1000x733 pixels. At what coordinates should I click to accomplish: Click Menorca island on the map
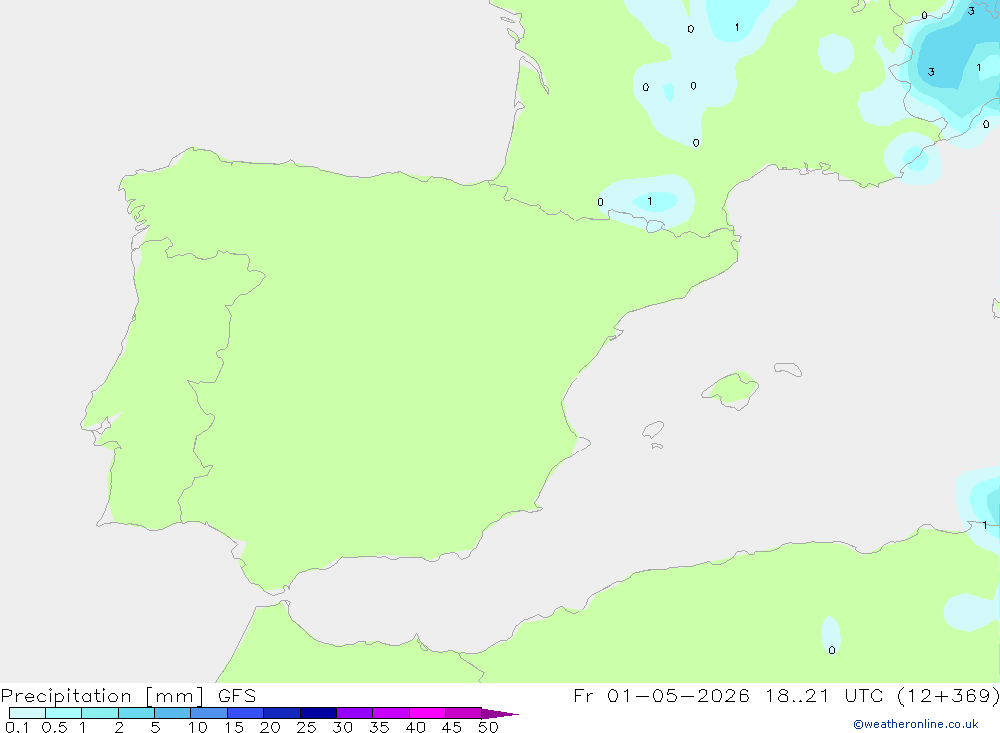click(x=788, y=369)
